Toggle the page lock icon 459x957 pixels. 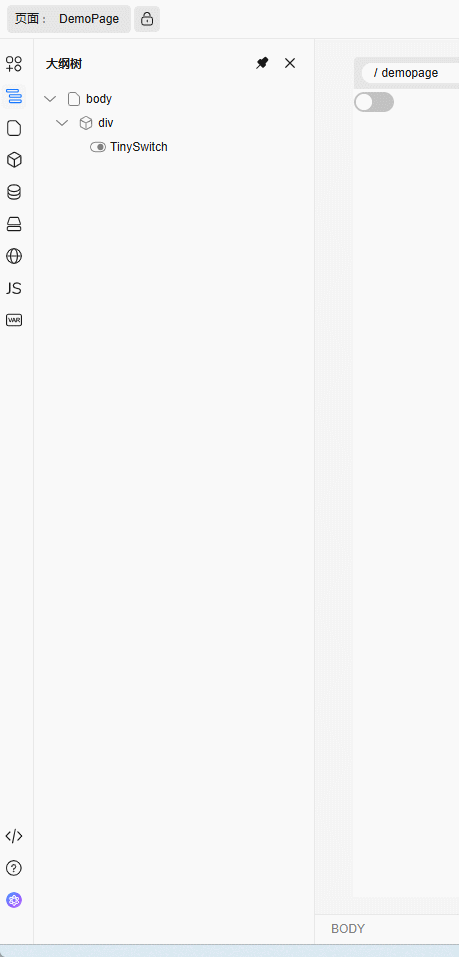(147, 19)
